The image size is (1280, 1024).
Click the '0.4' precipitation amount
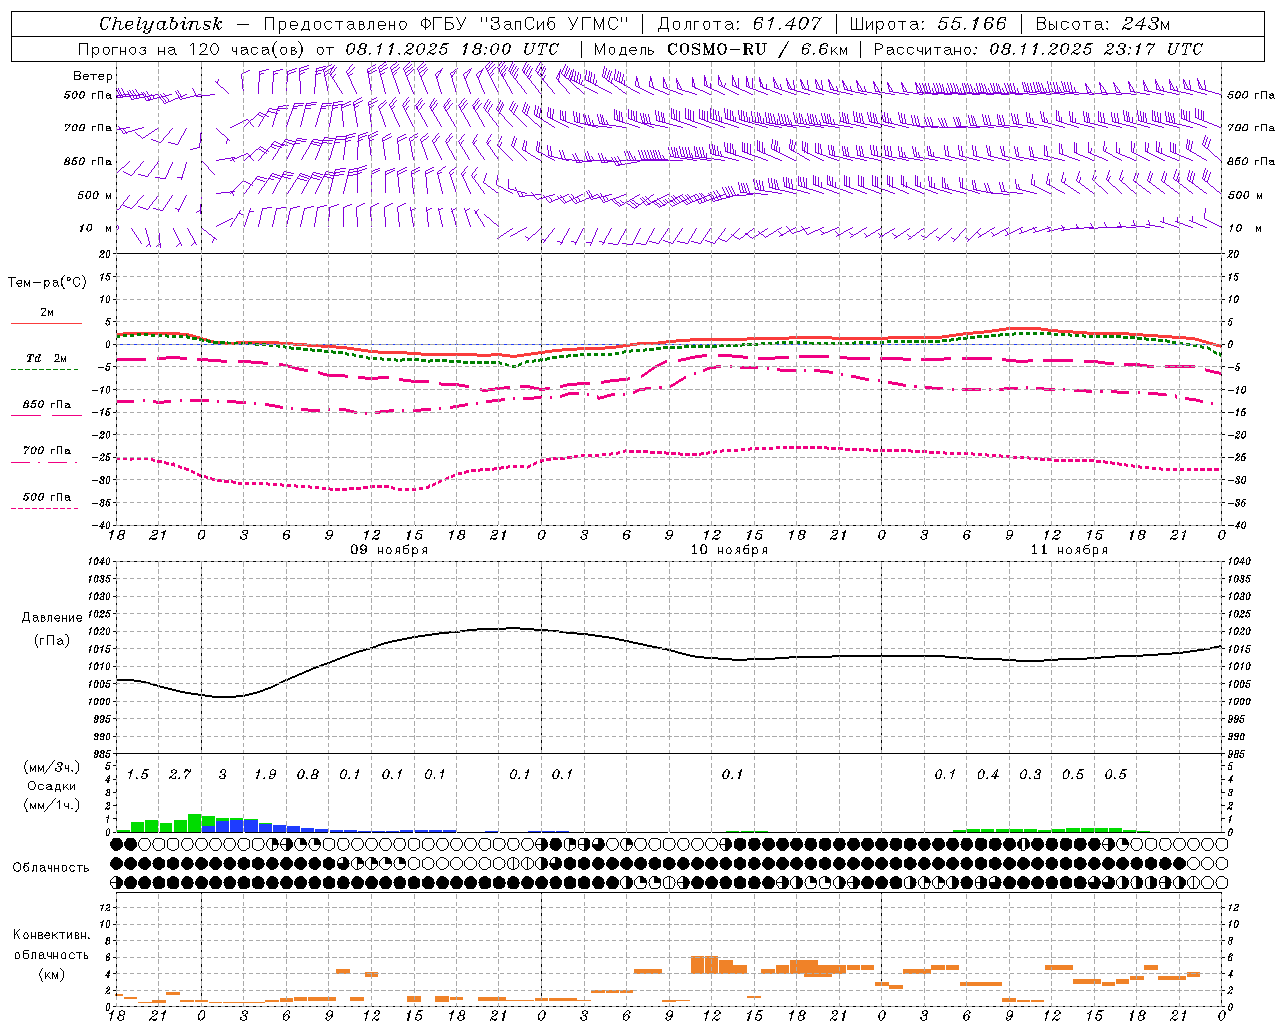[x=988, y=775]
